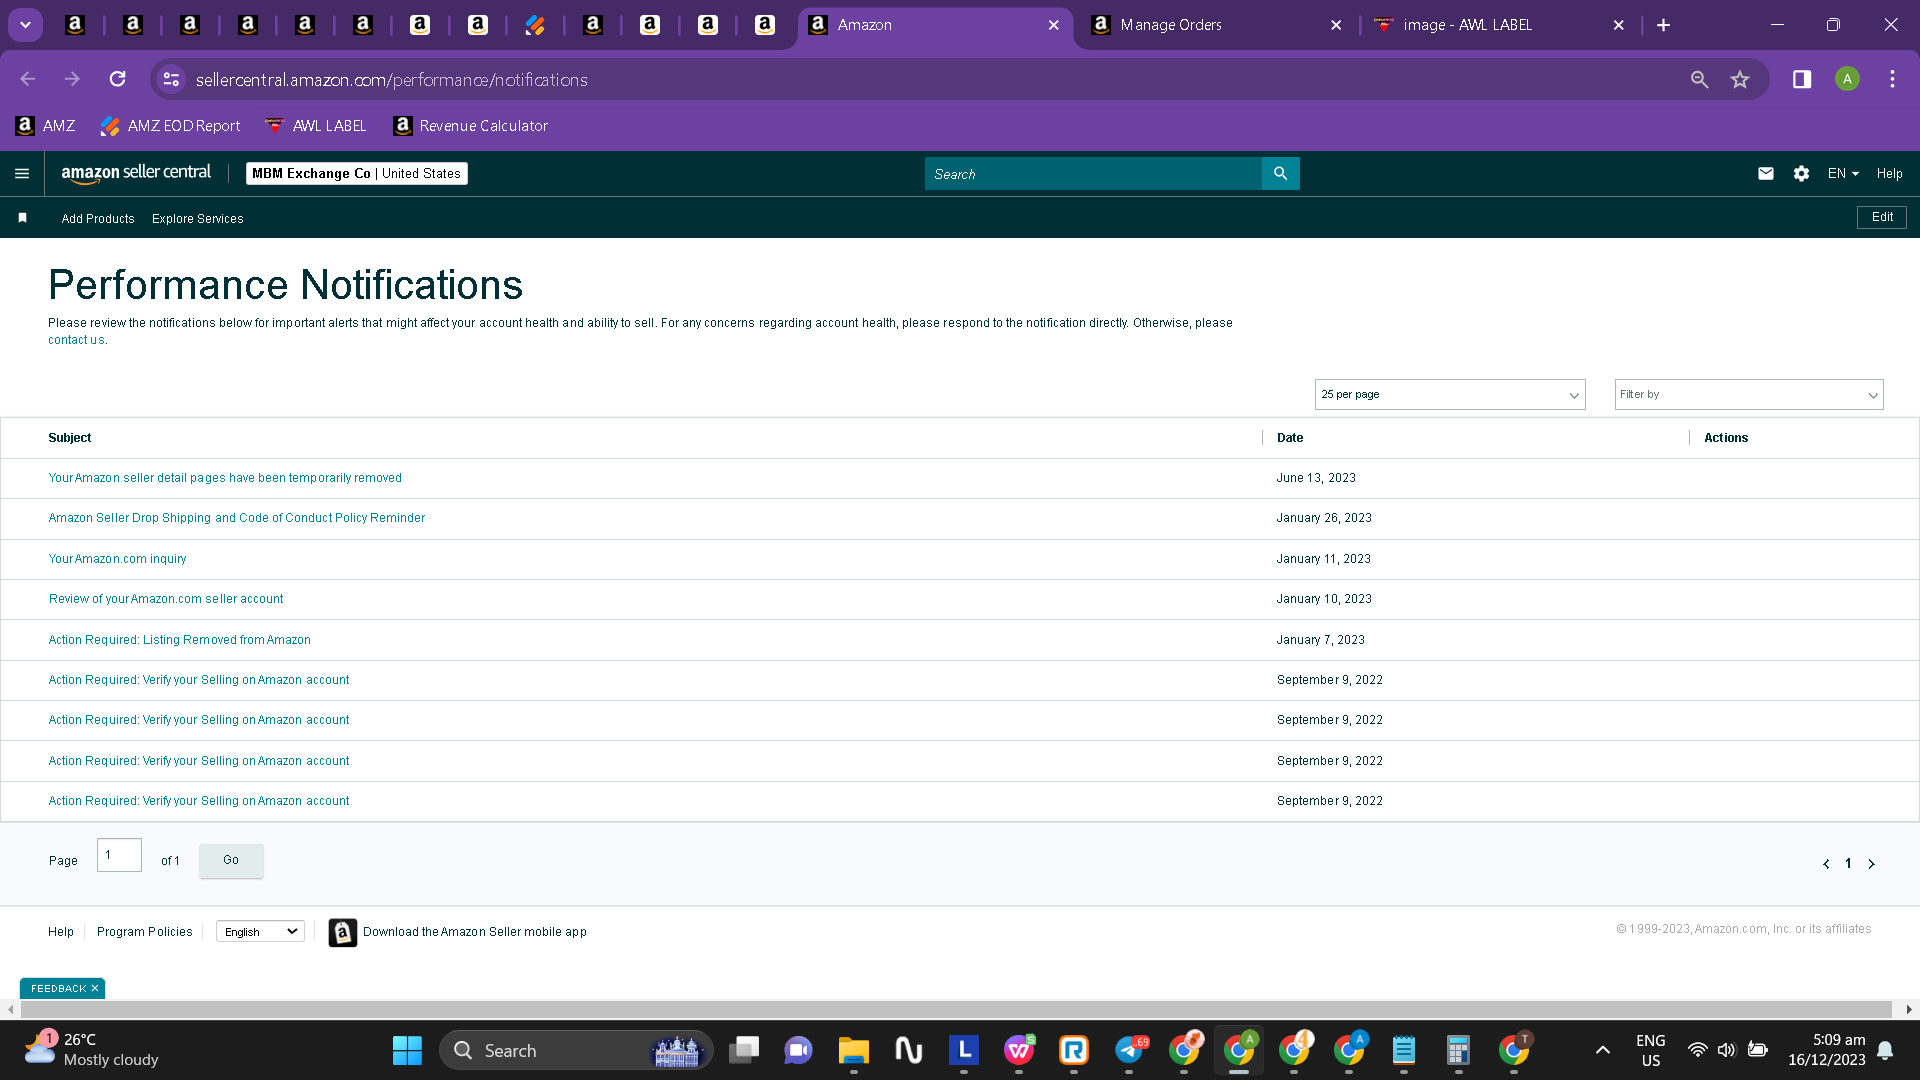This screenshot has width=1920, height=1080.
Task: Open the Chrome three-dot menu
Action: [x=1892, y=80]
